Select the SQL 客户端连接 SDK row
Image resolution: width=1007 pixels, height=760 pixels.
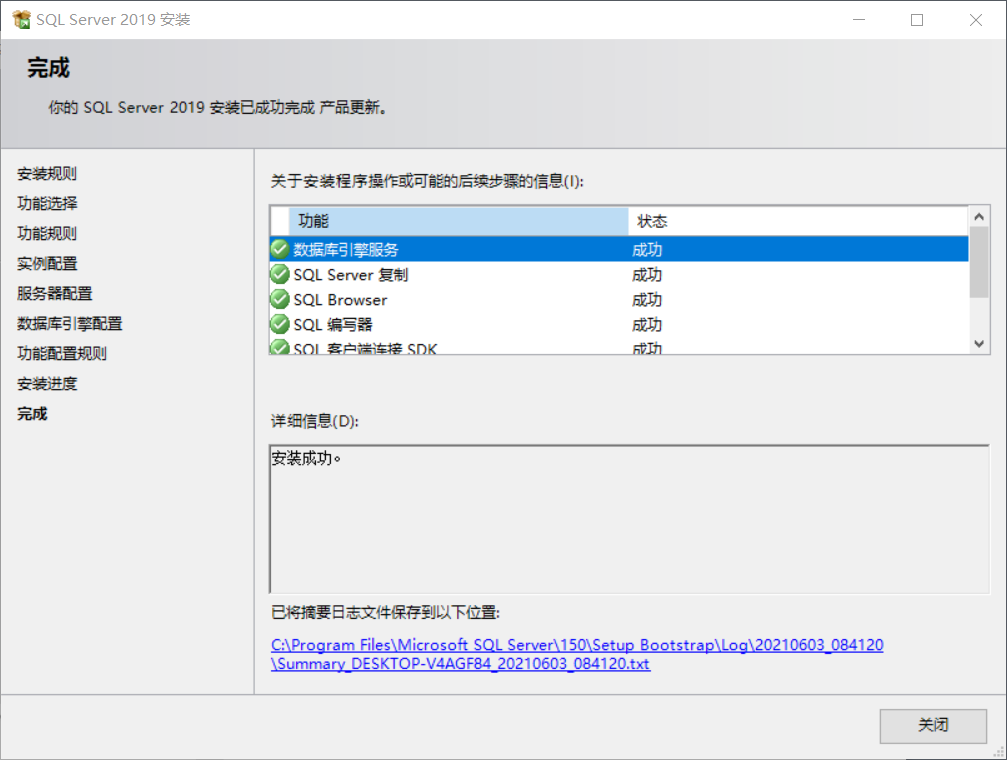619,346
